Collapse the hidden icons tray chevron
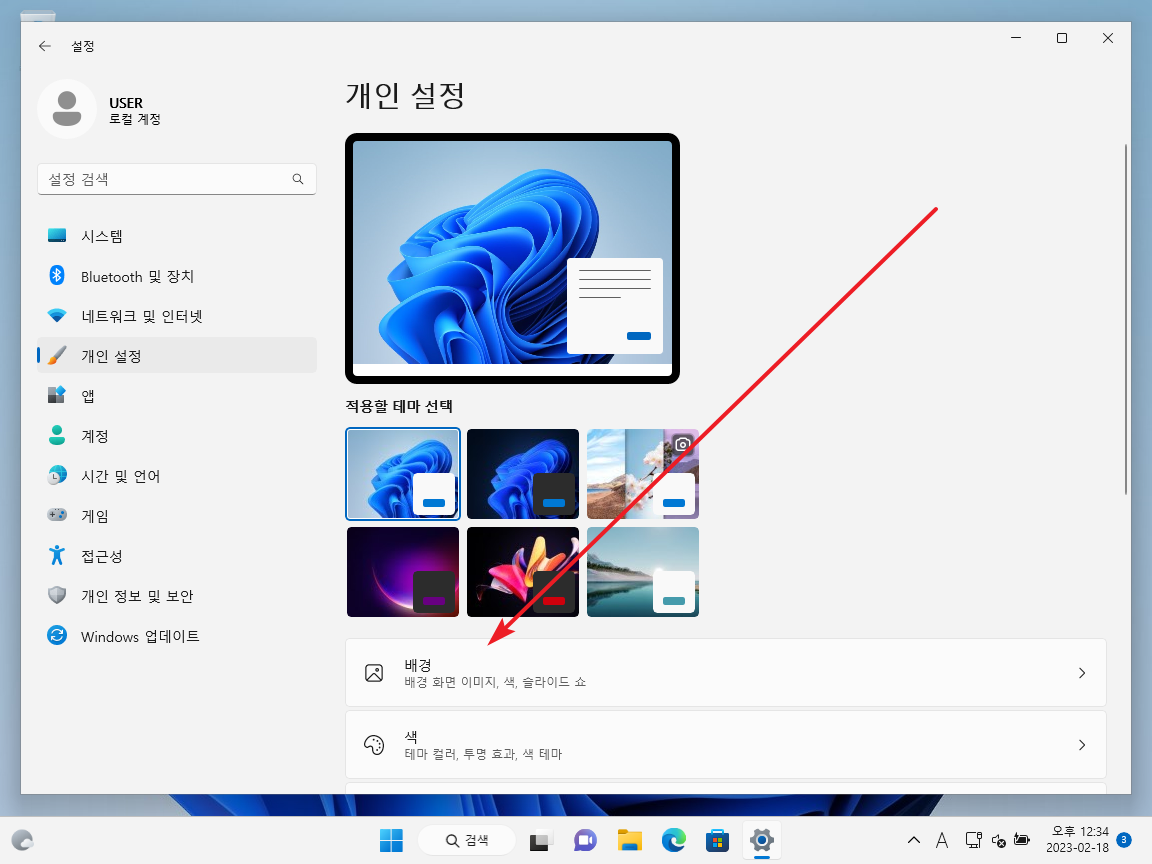This screenshot has width=1152, height=864. point(913,840)
